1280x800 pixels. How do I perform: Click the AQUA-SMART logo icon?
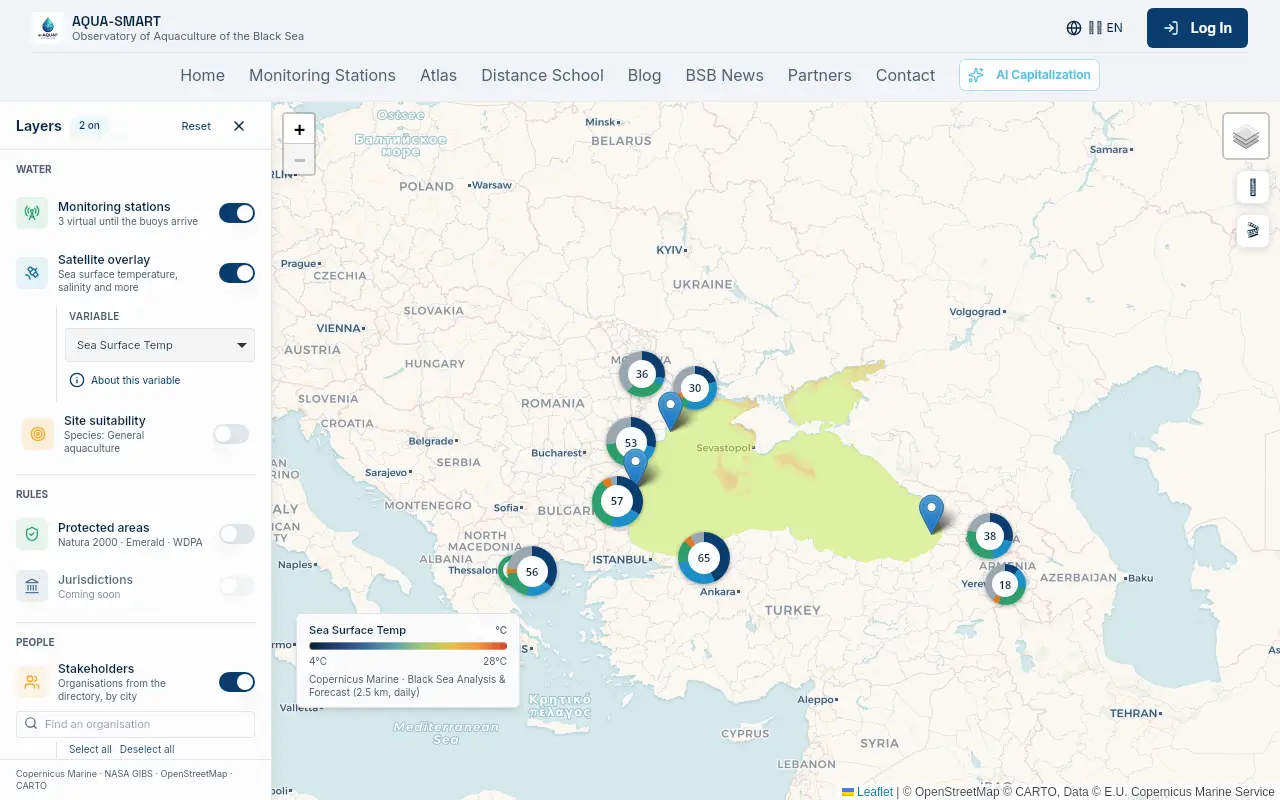point(48,28)
